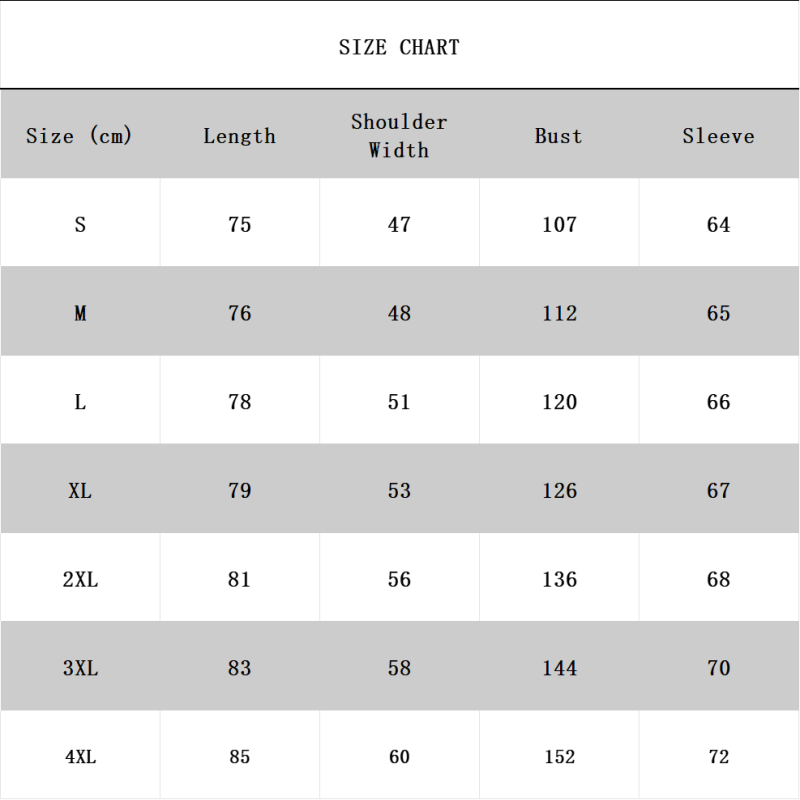Select the Shoulder Width header cell
The image size is (800, 800).
(399, 136)
